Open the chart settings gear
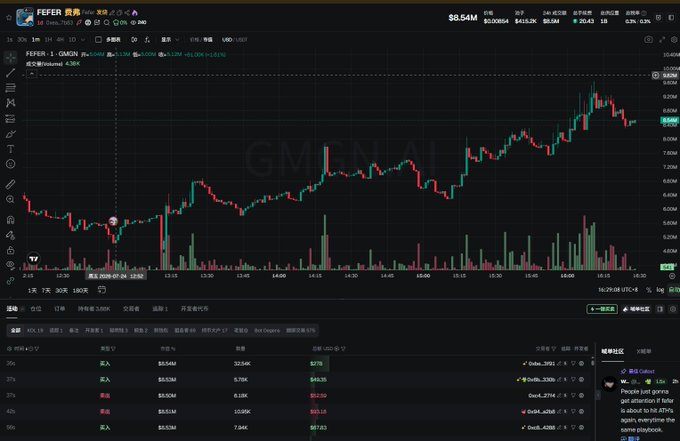Viewport: 680px width, 441px height. [674, 39]
